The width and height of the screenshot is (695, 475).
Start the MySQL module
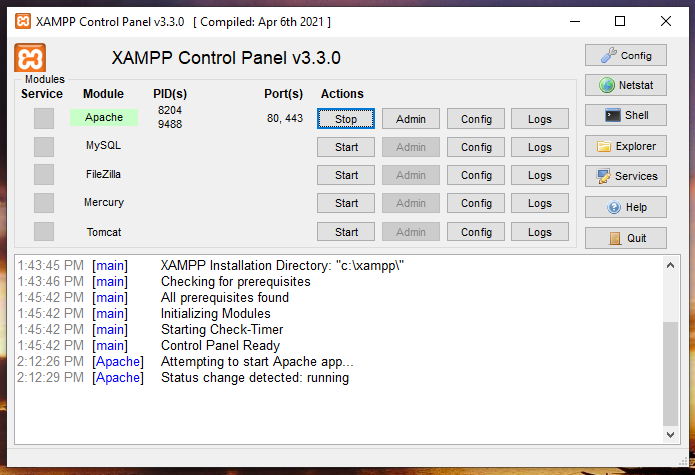(346, 147)
